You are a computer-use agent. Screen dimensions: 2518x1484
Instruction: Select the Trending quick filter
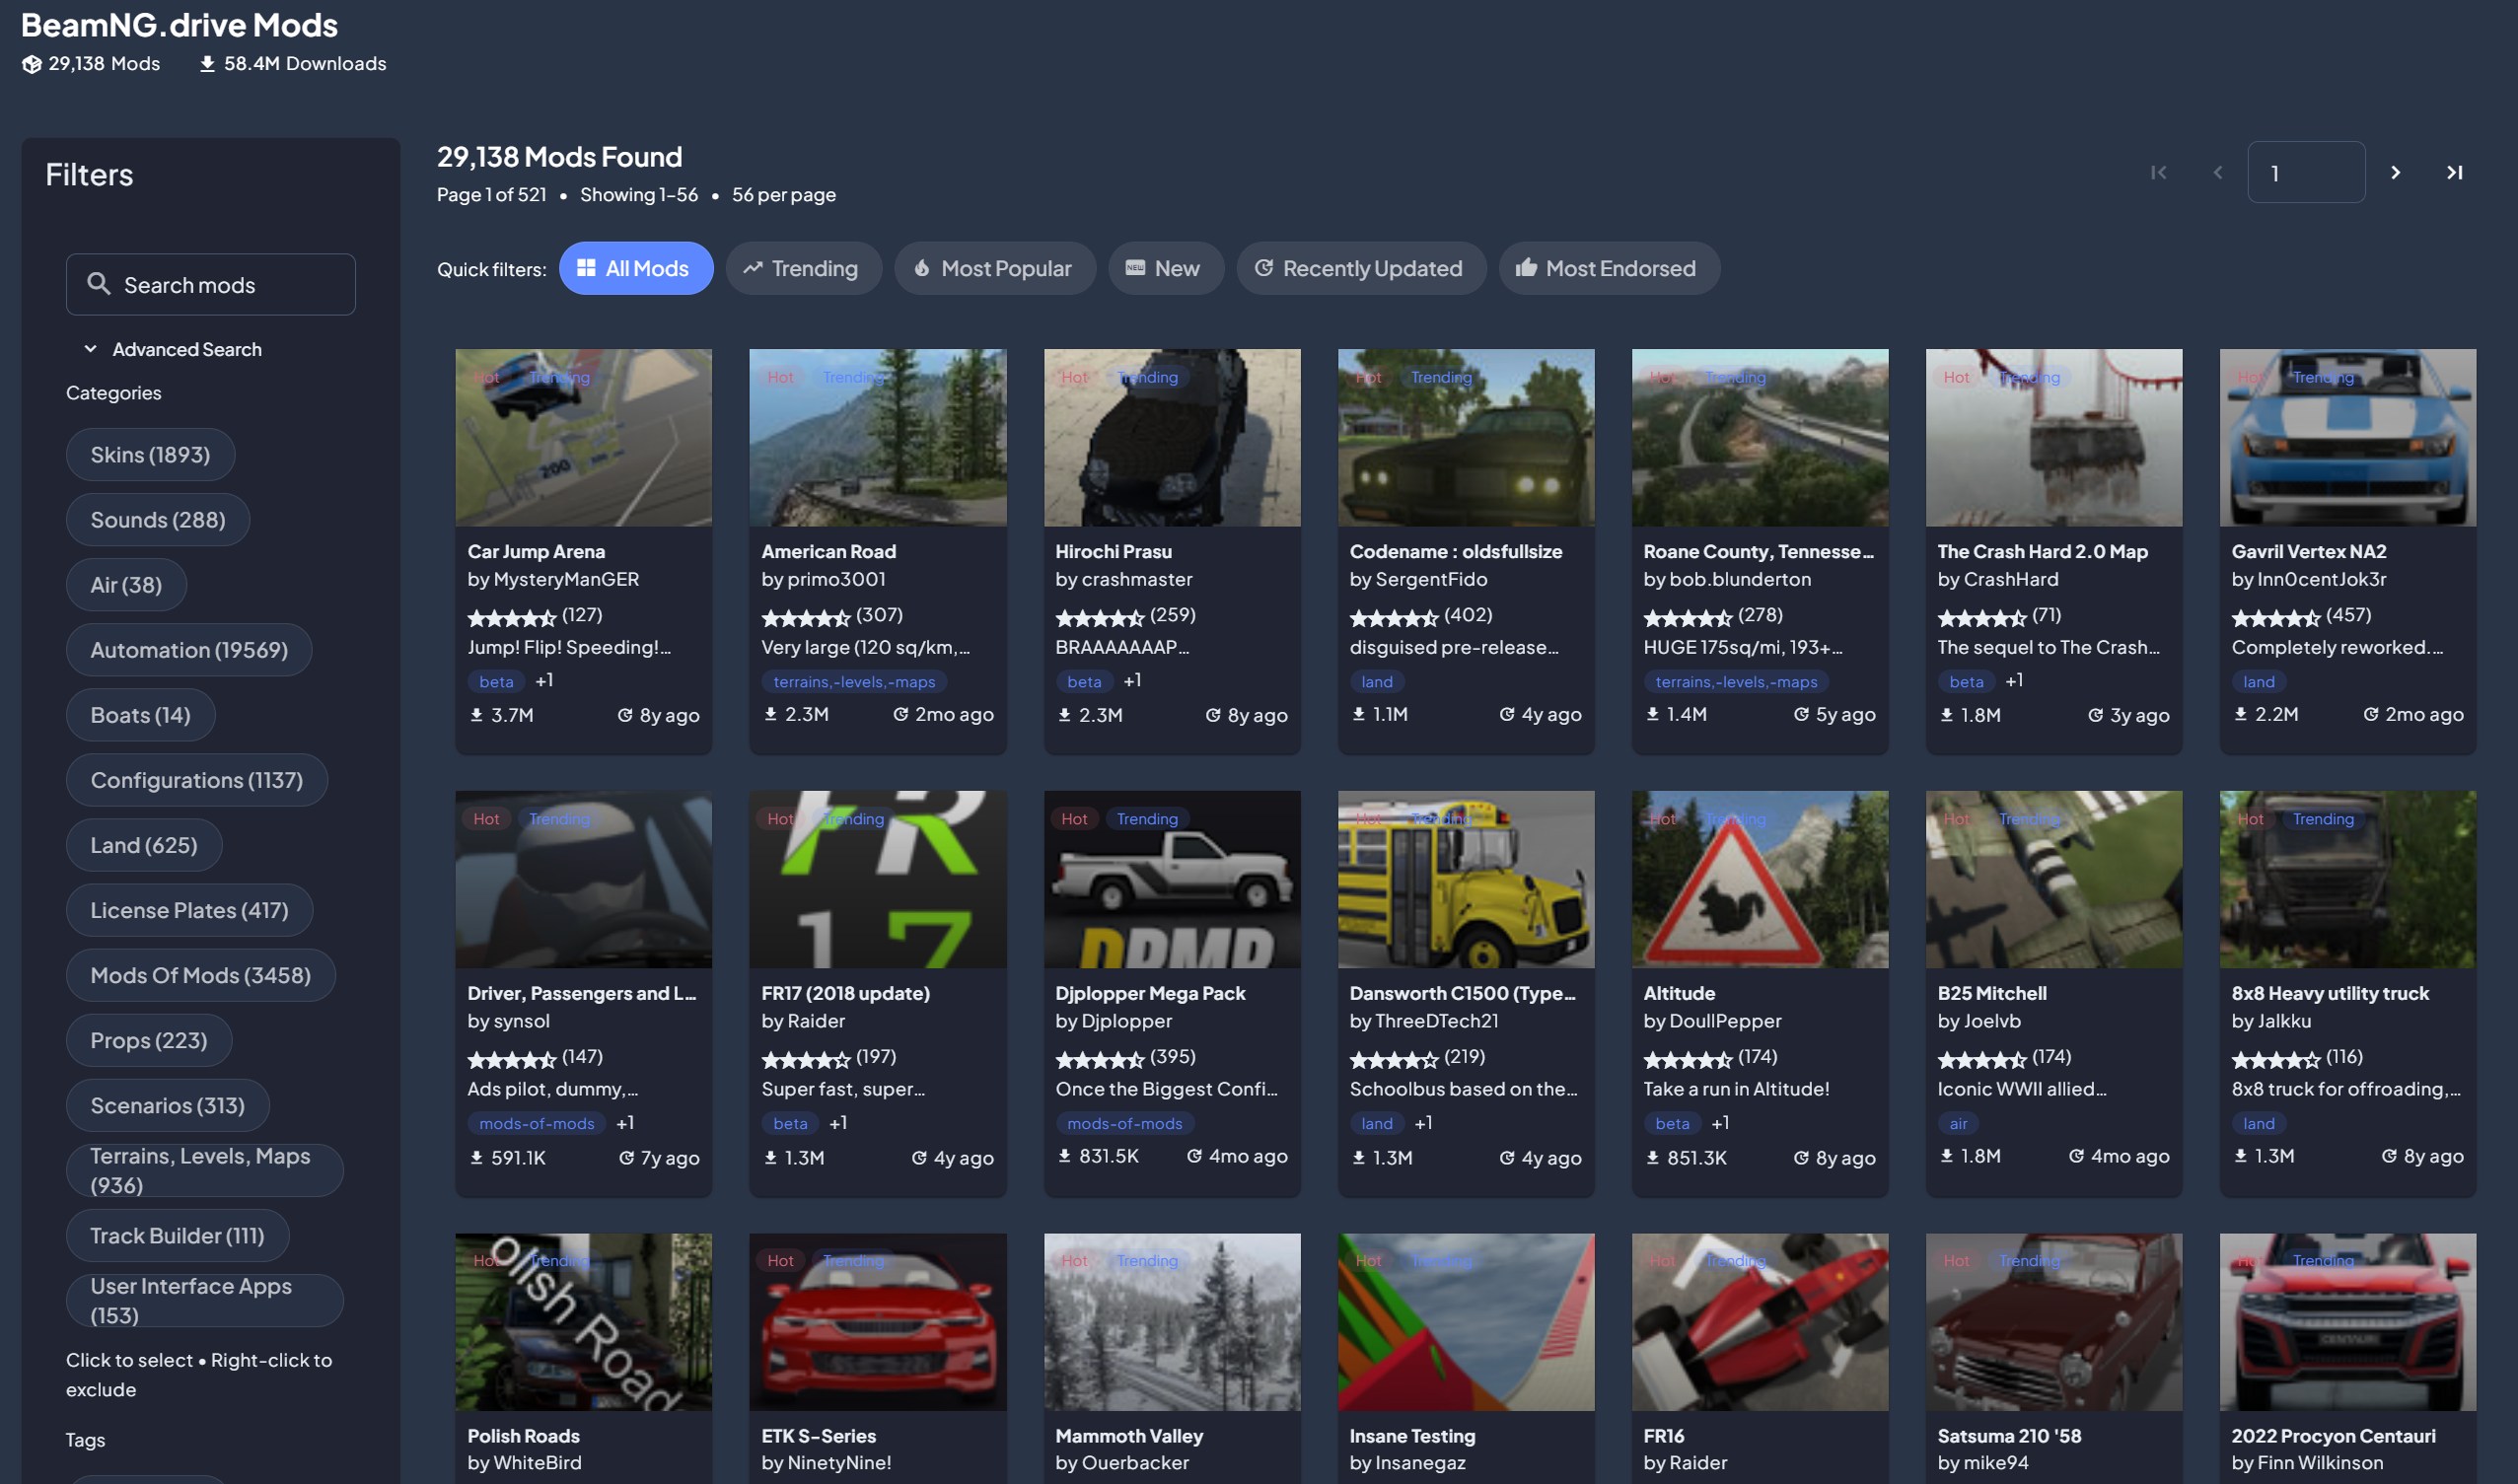click(802, 268)
